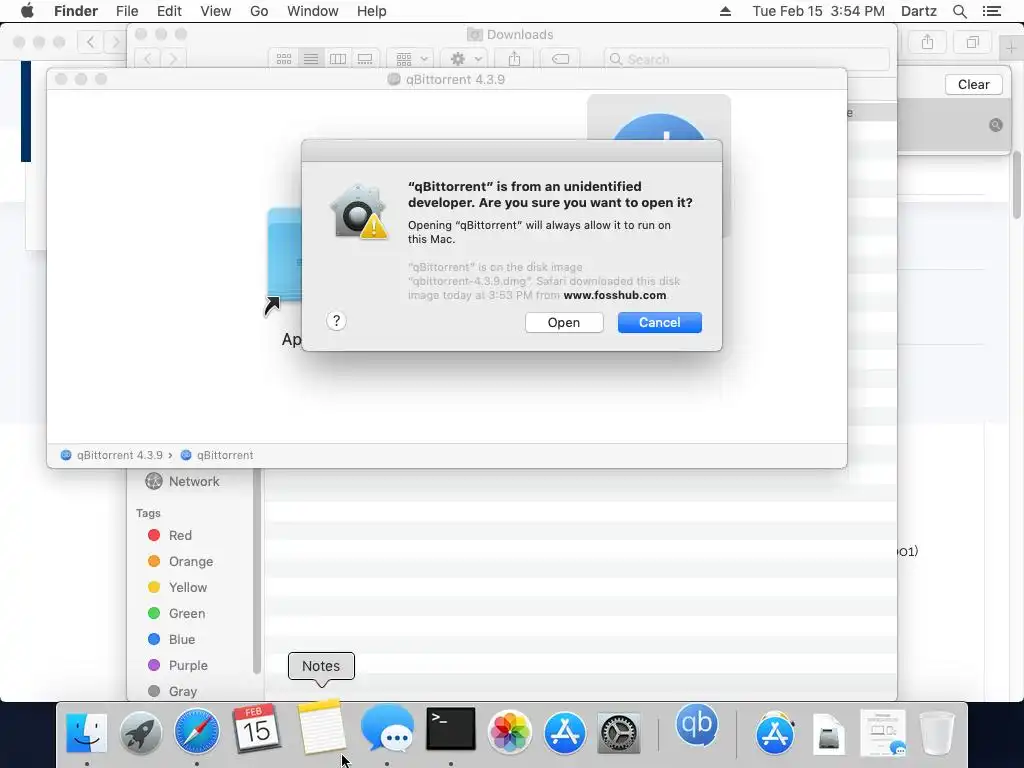Open Messages from the Dock
Image resolution: width=1024 pixels, height=768 pixels.
click(387, 729)
